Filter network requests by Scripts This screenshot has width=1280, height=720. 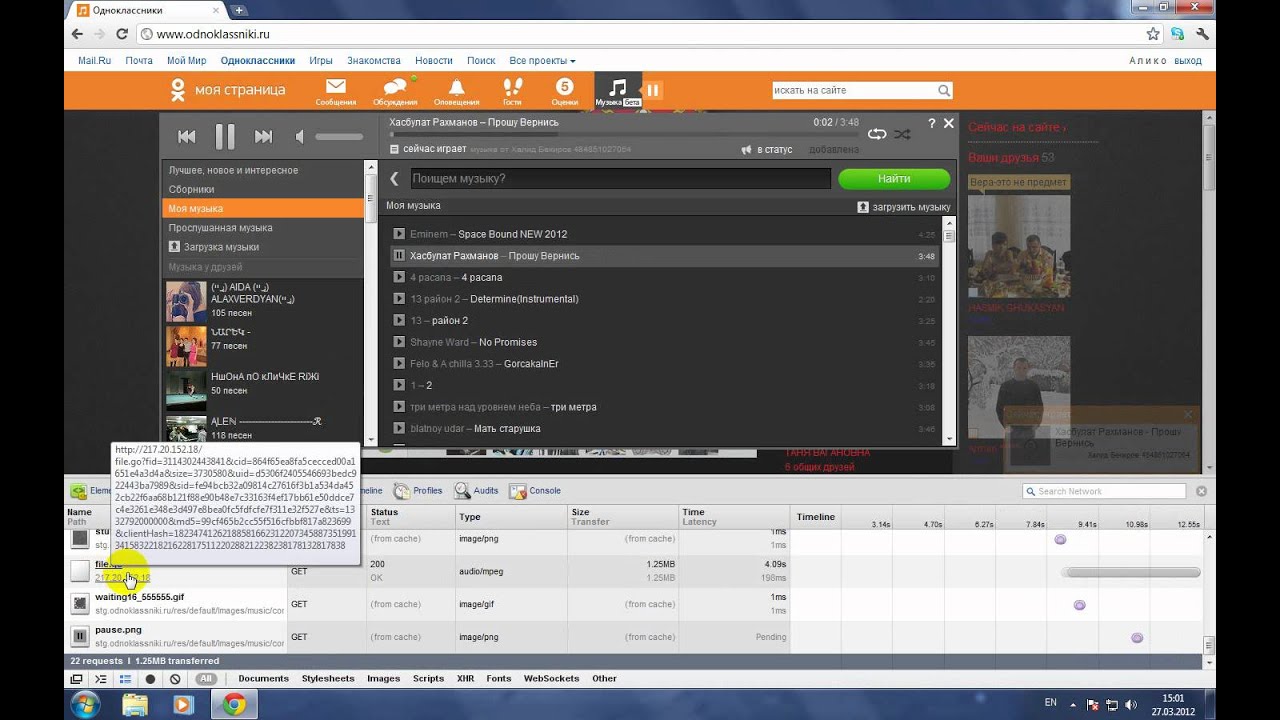428,679
